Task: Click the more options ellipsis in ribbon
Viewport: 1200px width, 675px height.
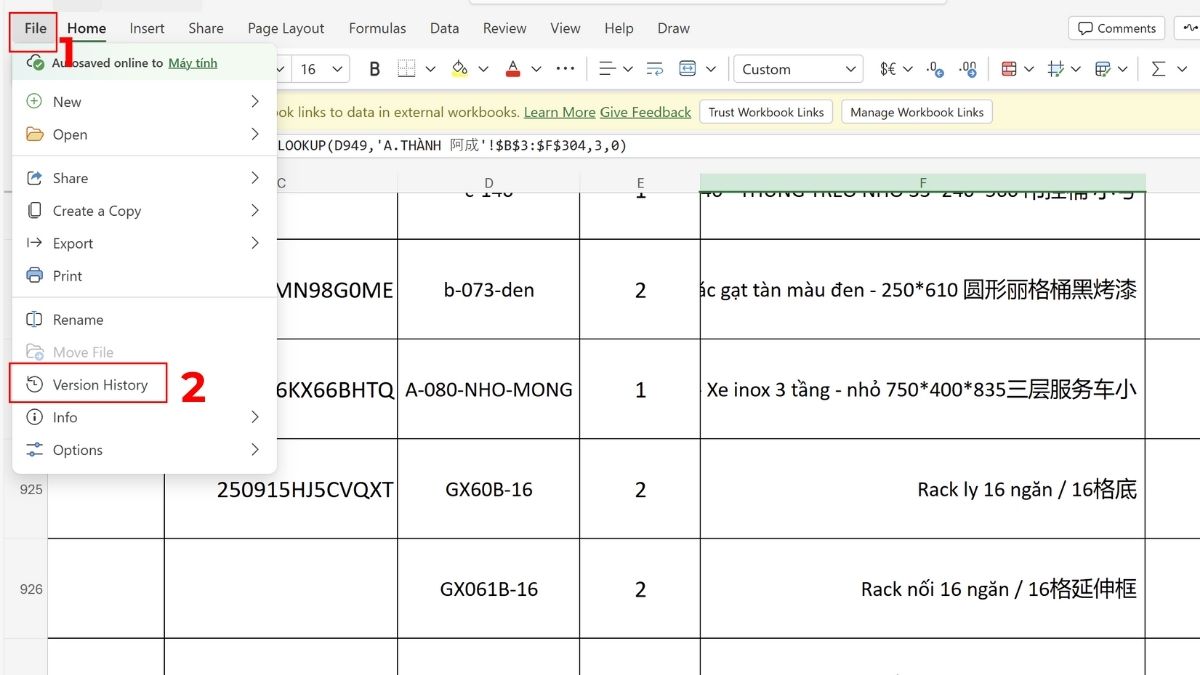Action: (x=565, y=69)
